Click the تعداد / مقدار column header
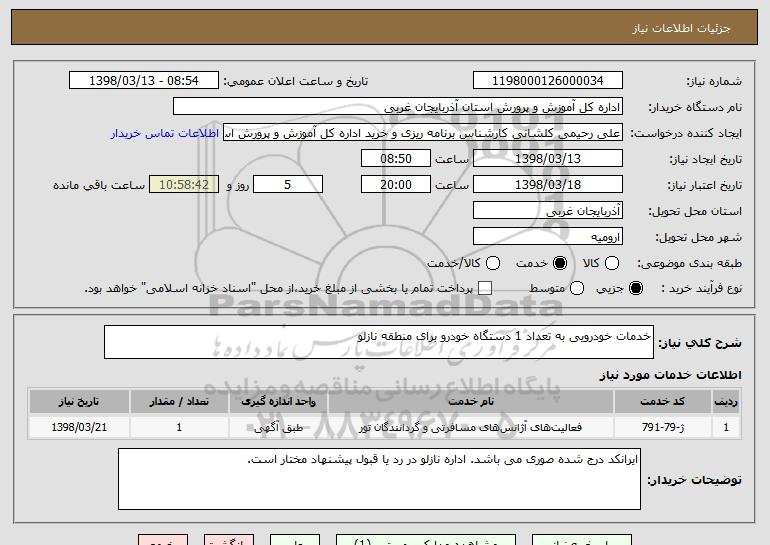Viewport: 770px width, 545px height. pyautogui.click(x=179, y=402)
